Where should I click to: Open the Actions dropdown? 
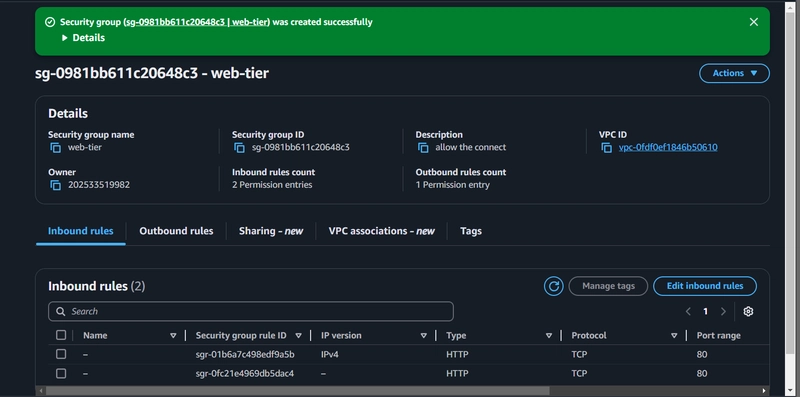[x=734, y=73]
